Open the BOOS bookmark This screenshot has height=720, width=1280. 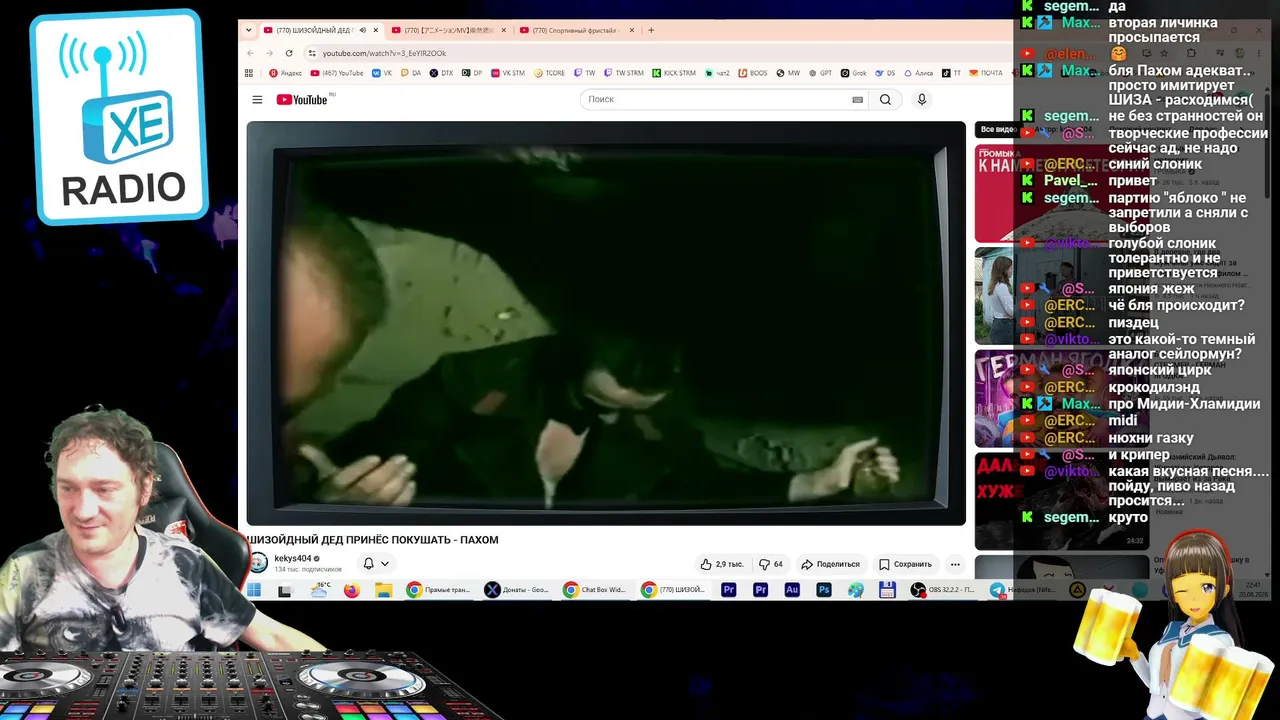(752, 73)
